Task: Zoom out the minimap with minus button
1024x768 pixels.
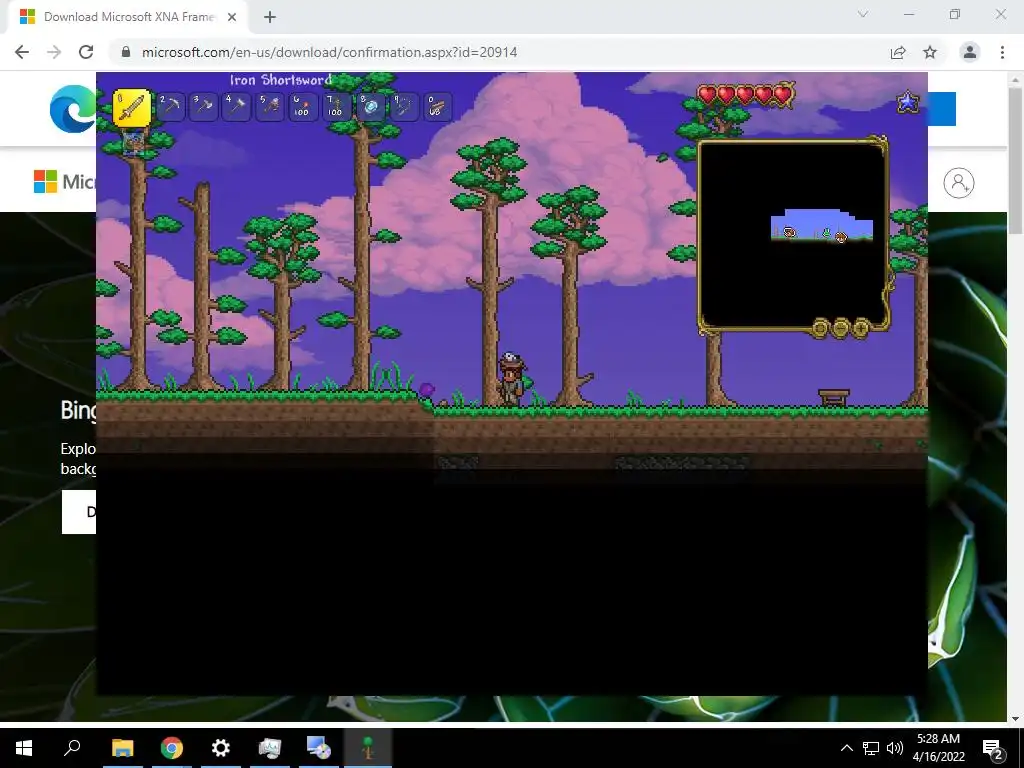Action: coord(840,327)
